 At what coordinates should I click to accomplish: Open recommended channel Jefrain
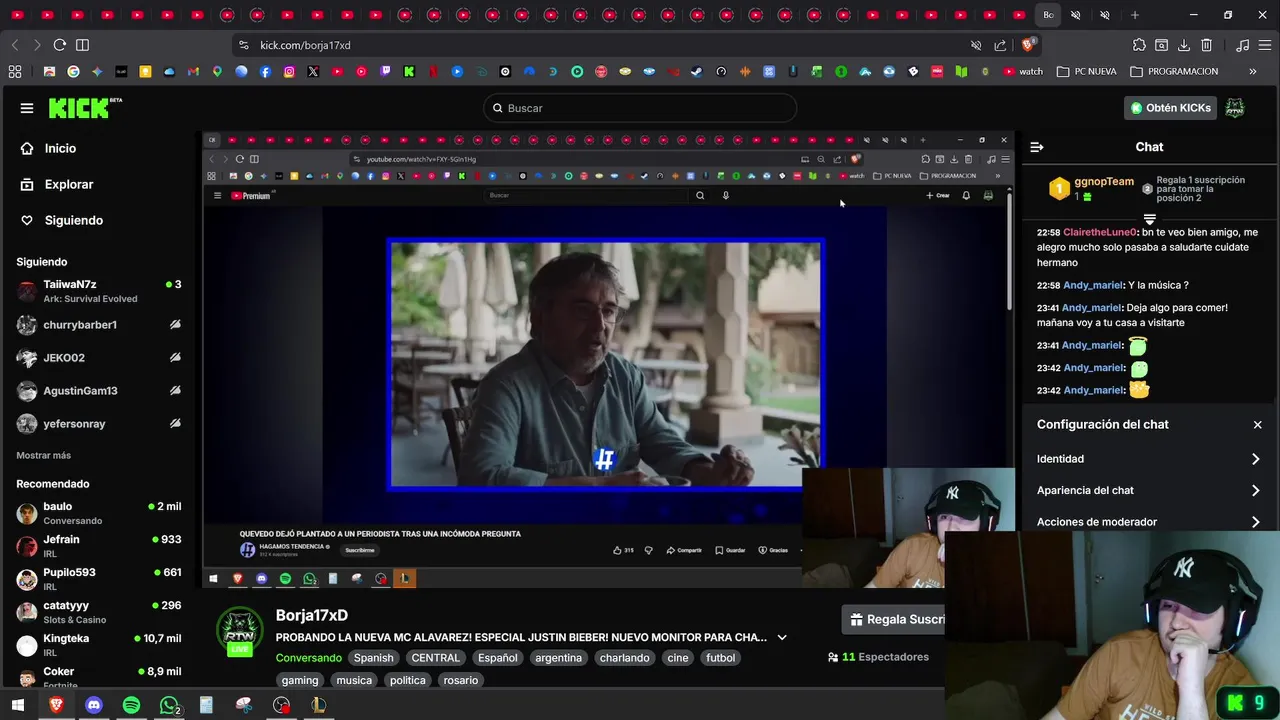click(98, 546)
